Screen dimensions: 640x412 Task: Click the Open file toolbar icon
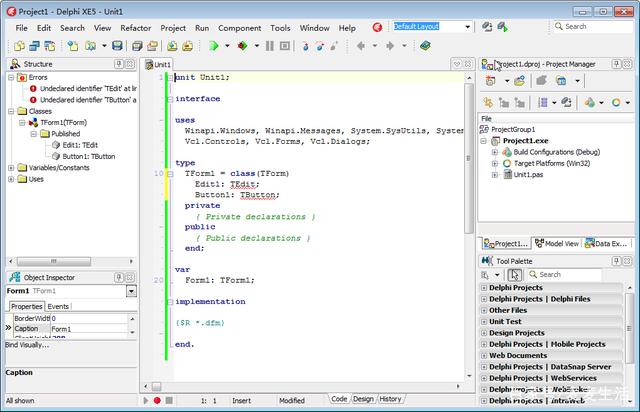90,46
